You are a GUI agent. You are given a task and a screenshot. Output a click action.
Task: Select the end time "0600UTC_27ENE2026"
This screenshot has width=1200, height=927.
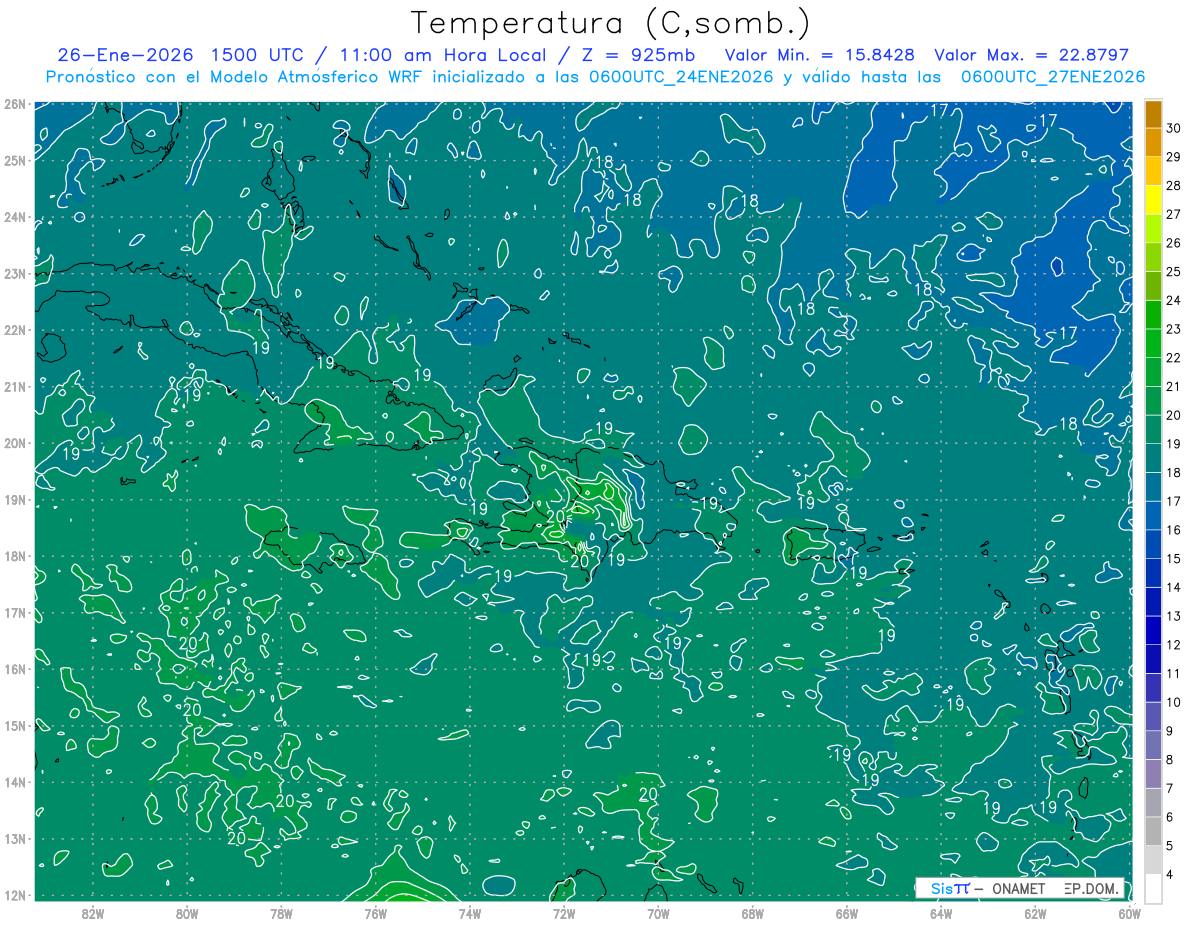tap(1053, 77)
